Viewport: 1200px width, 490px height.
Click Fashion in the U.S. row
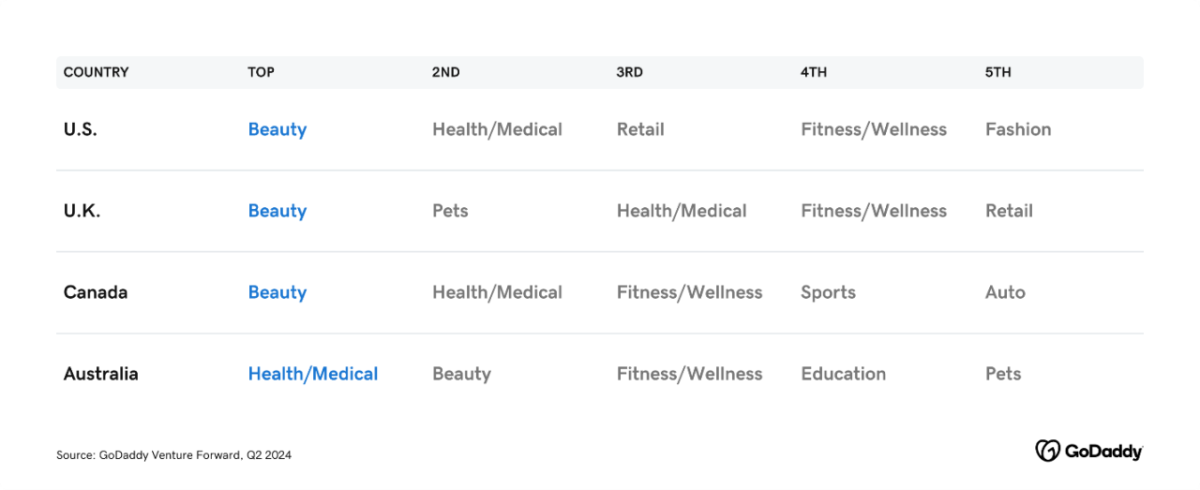[1018, 129]
